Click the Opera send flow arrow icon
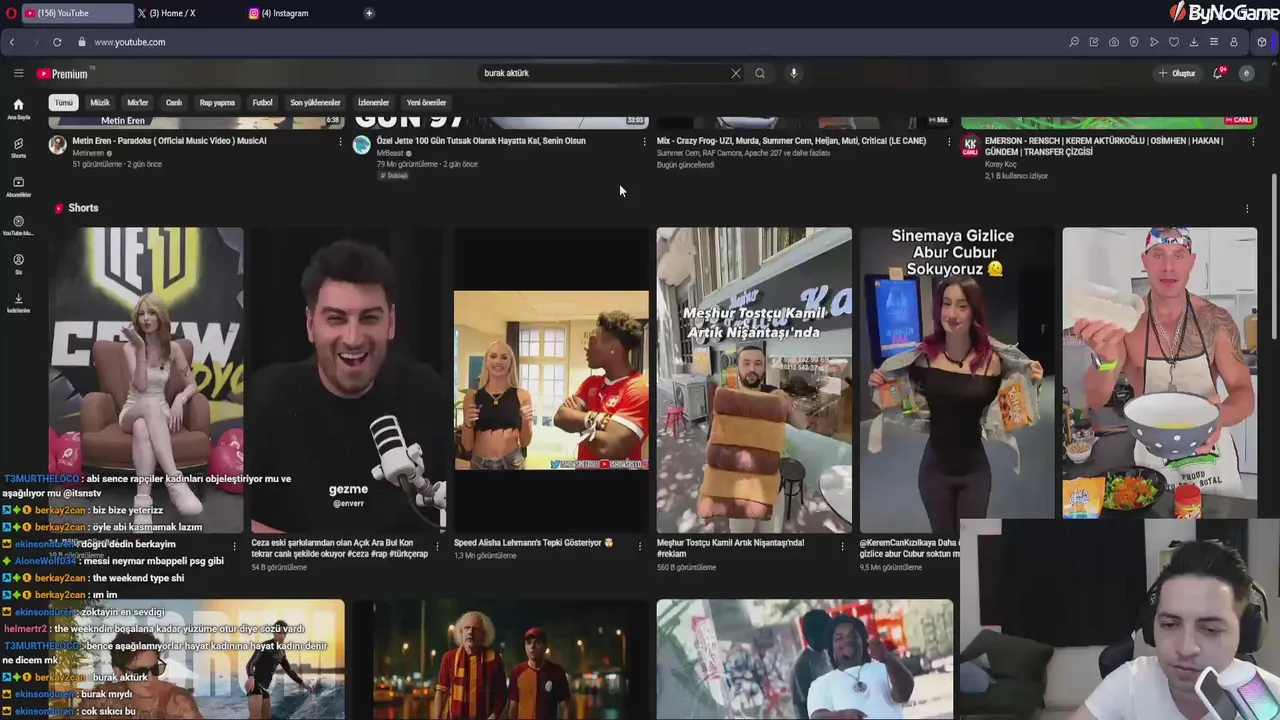The image size is (1280, 720). tap(1154, 42)
